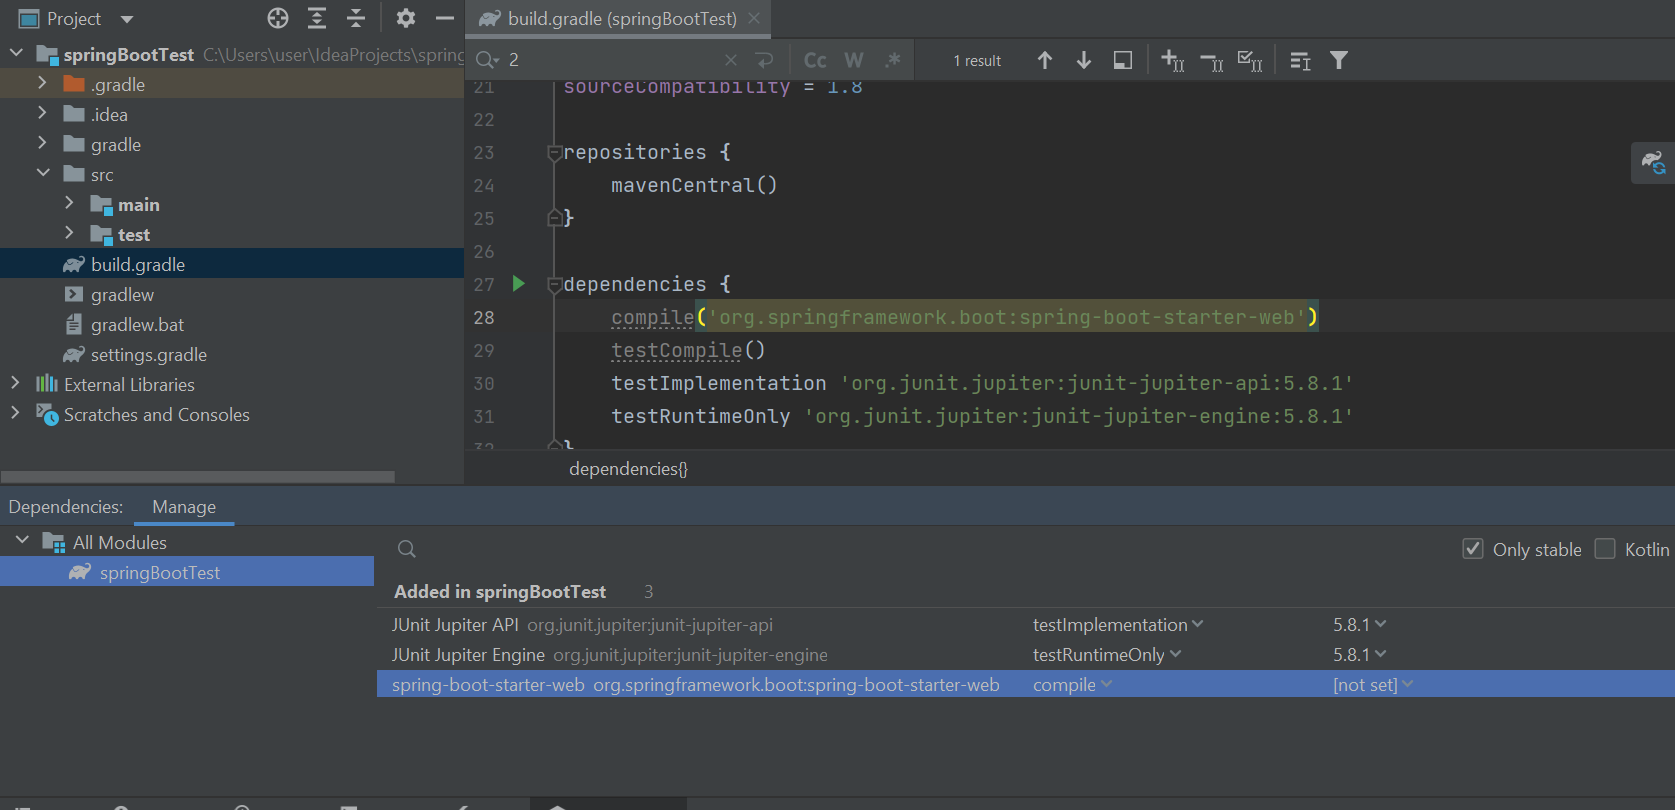Toggle Match Case (Cc) in find bar

815,60
